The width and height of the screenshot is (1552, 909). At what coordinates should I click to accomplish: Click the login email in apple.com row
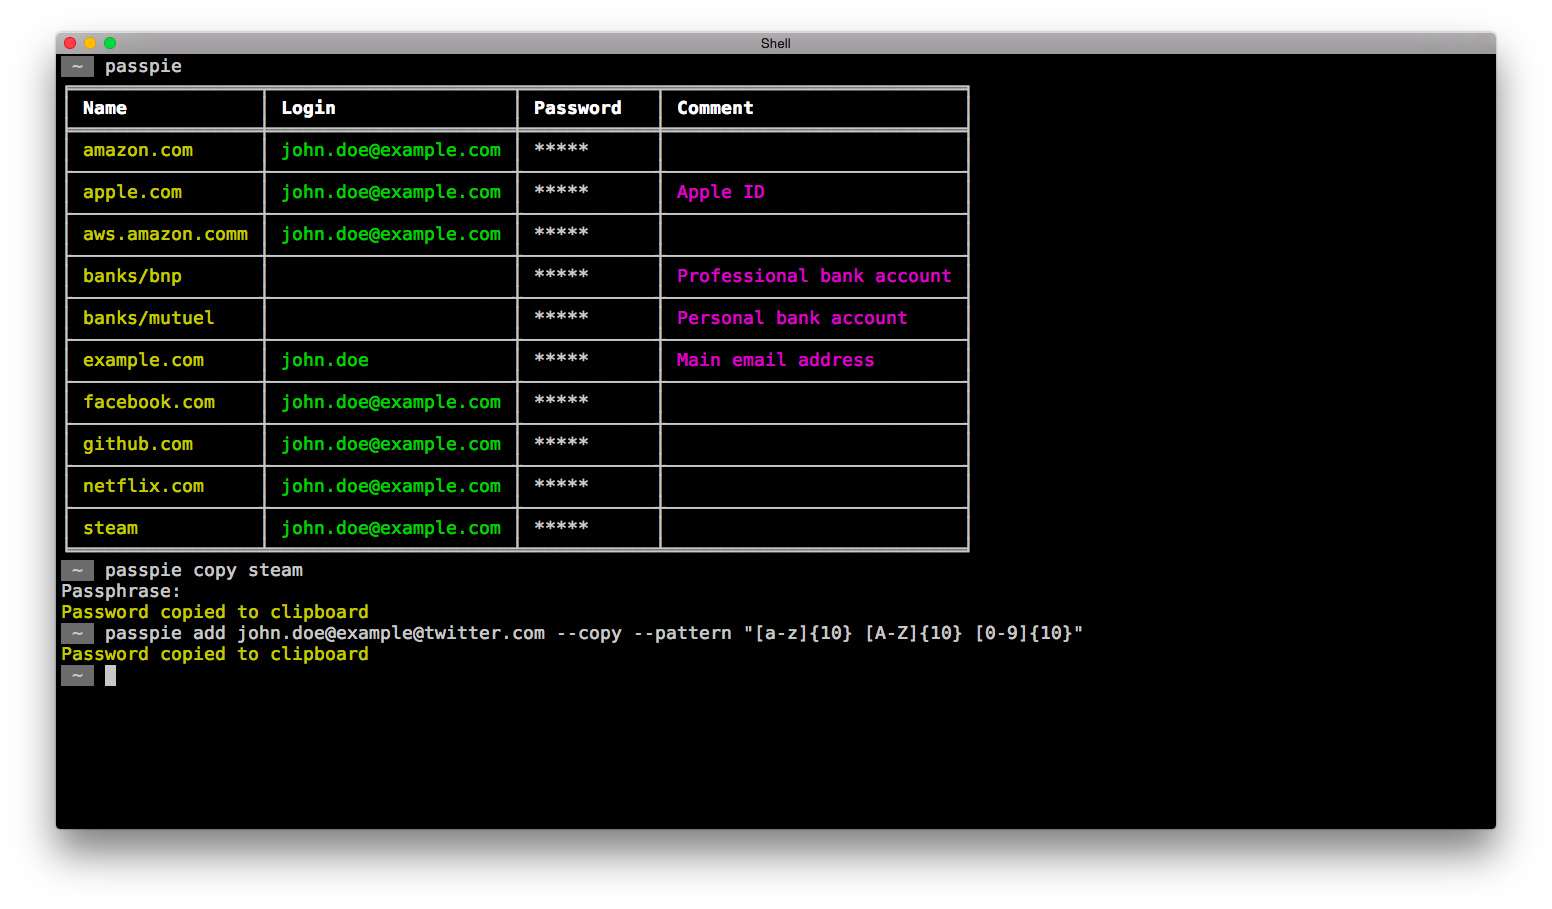(x=391, y=192)
